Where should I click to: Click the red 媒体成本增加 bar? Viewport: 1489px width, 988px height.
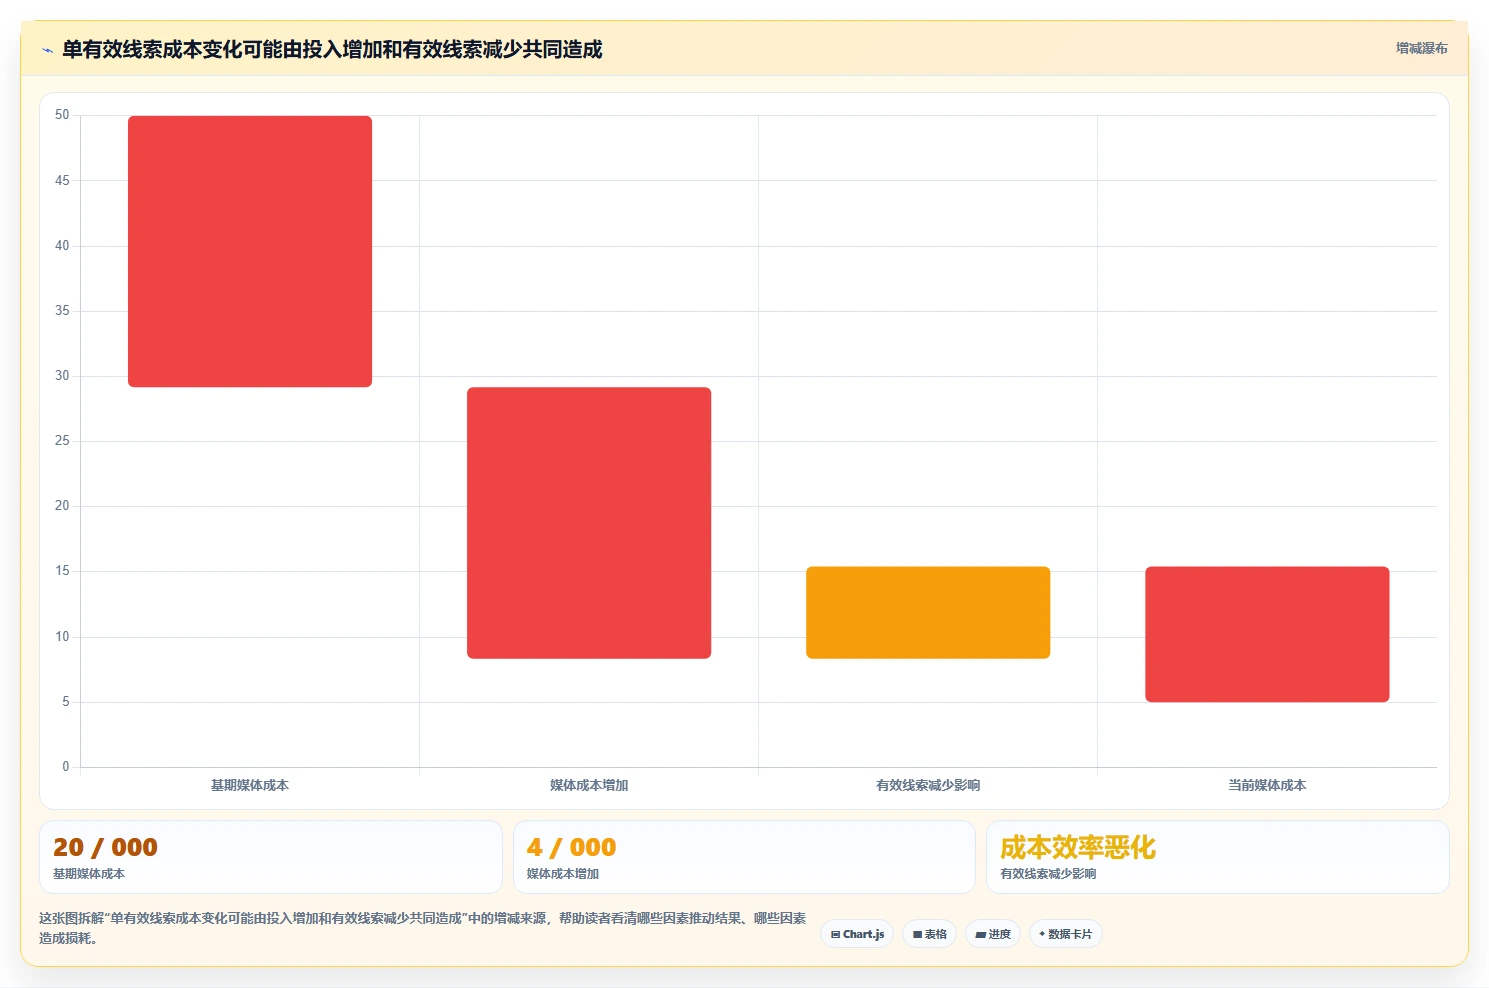[x=589, y=523]
